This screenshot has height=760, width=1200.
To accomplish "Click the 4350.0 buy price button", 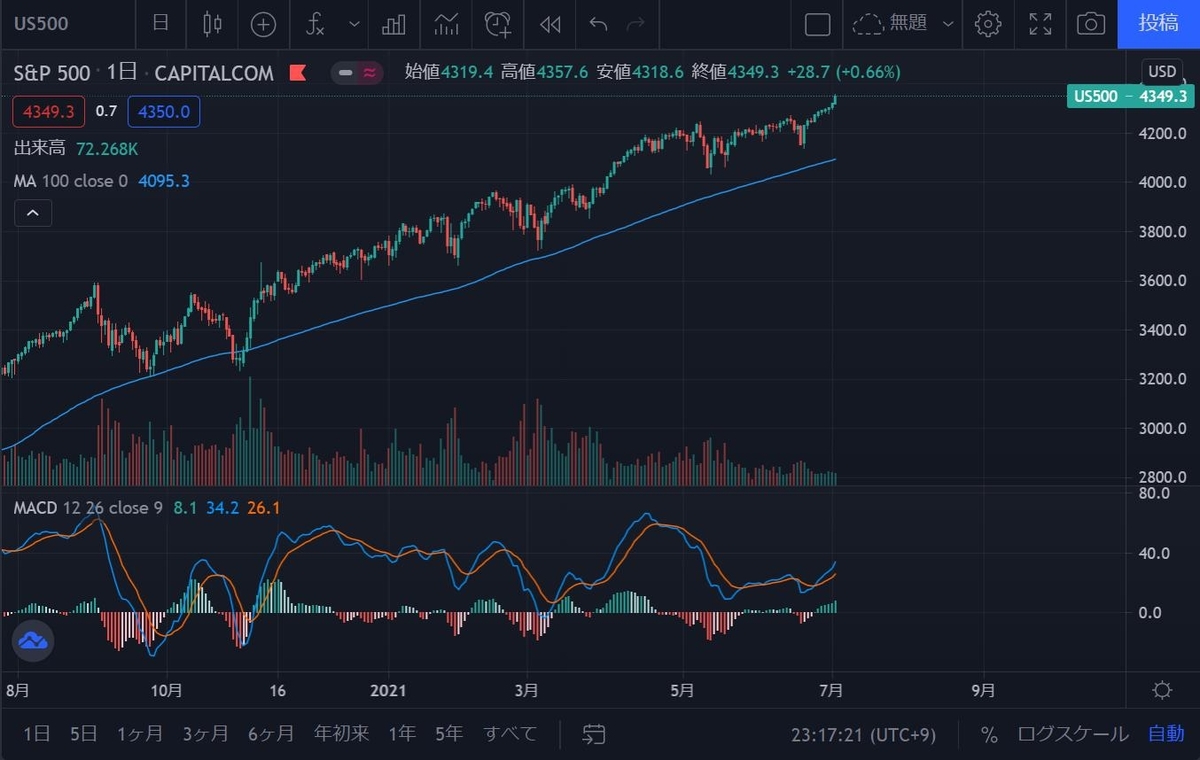I will coord(164,112).
